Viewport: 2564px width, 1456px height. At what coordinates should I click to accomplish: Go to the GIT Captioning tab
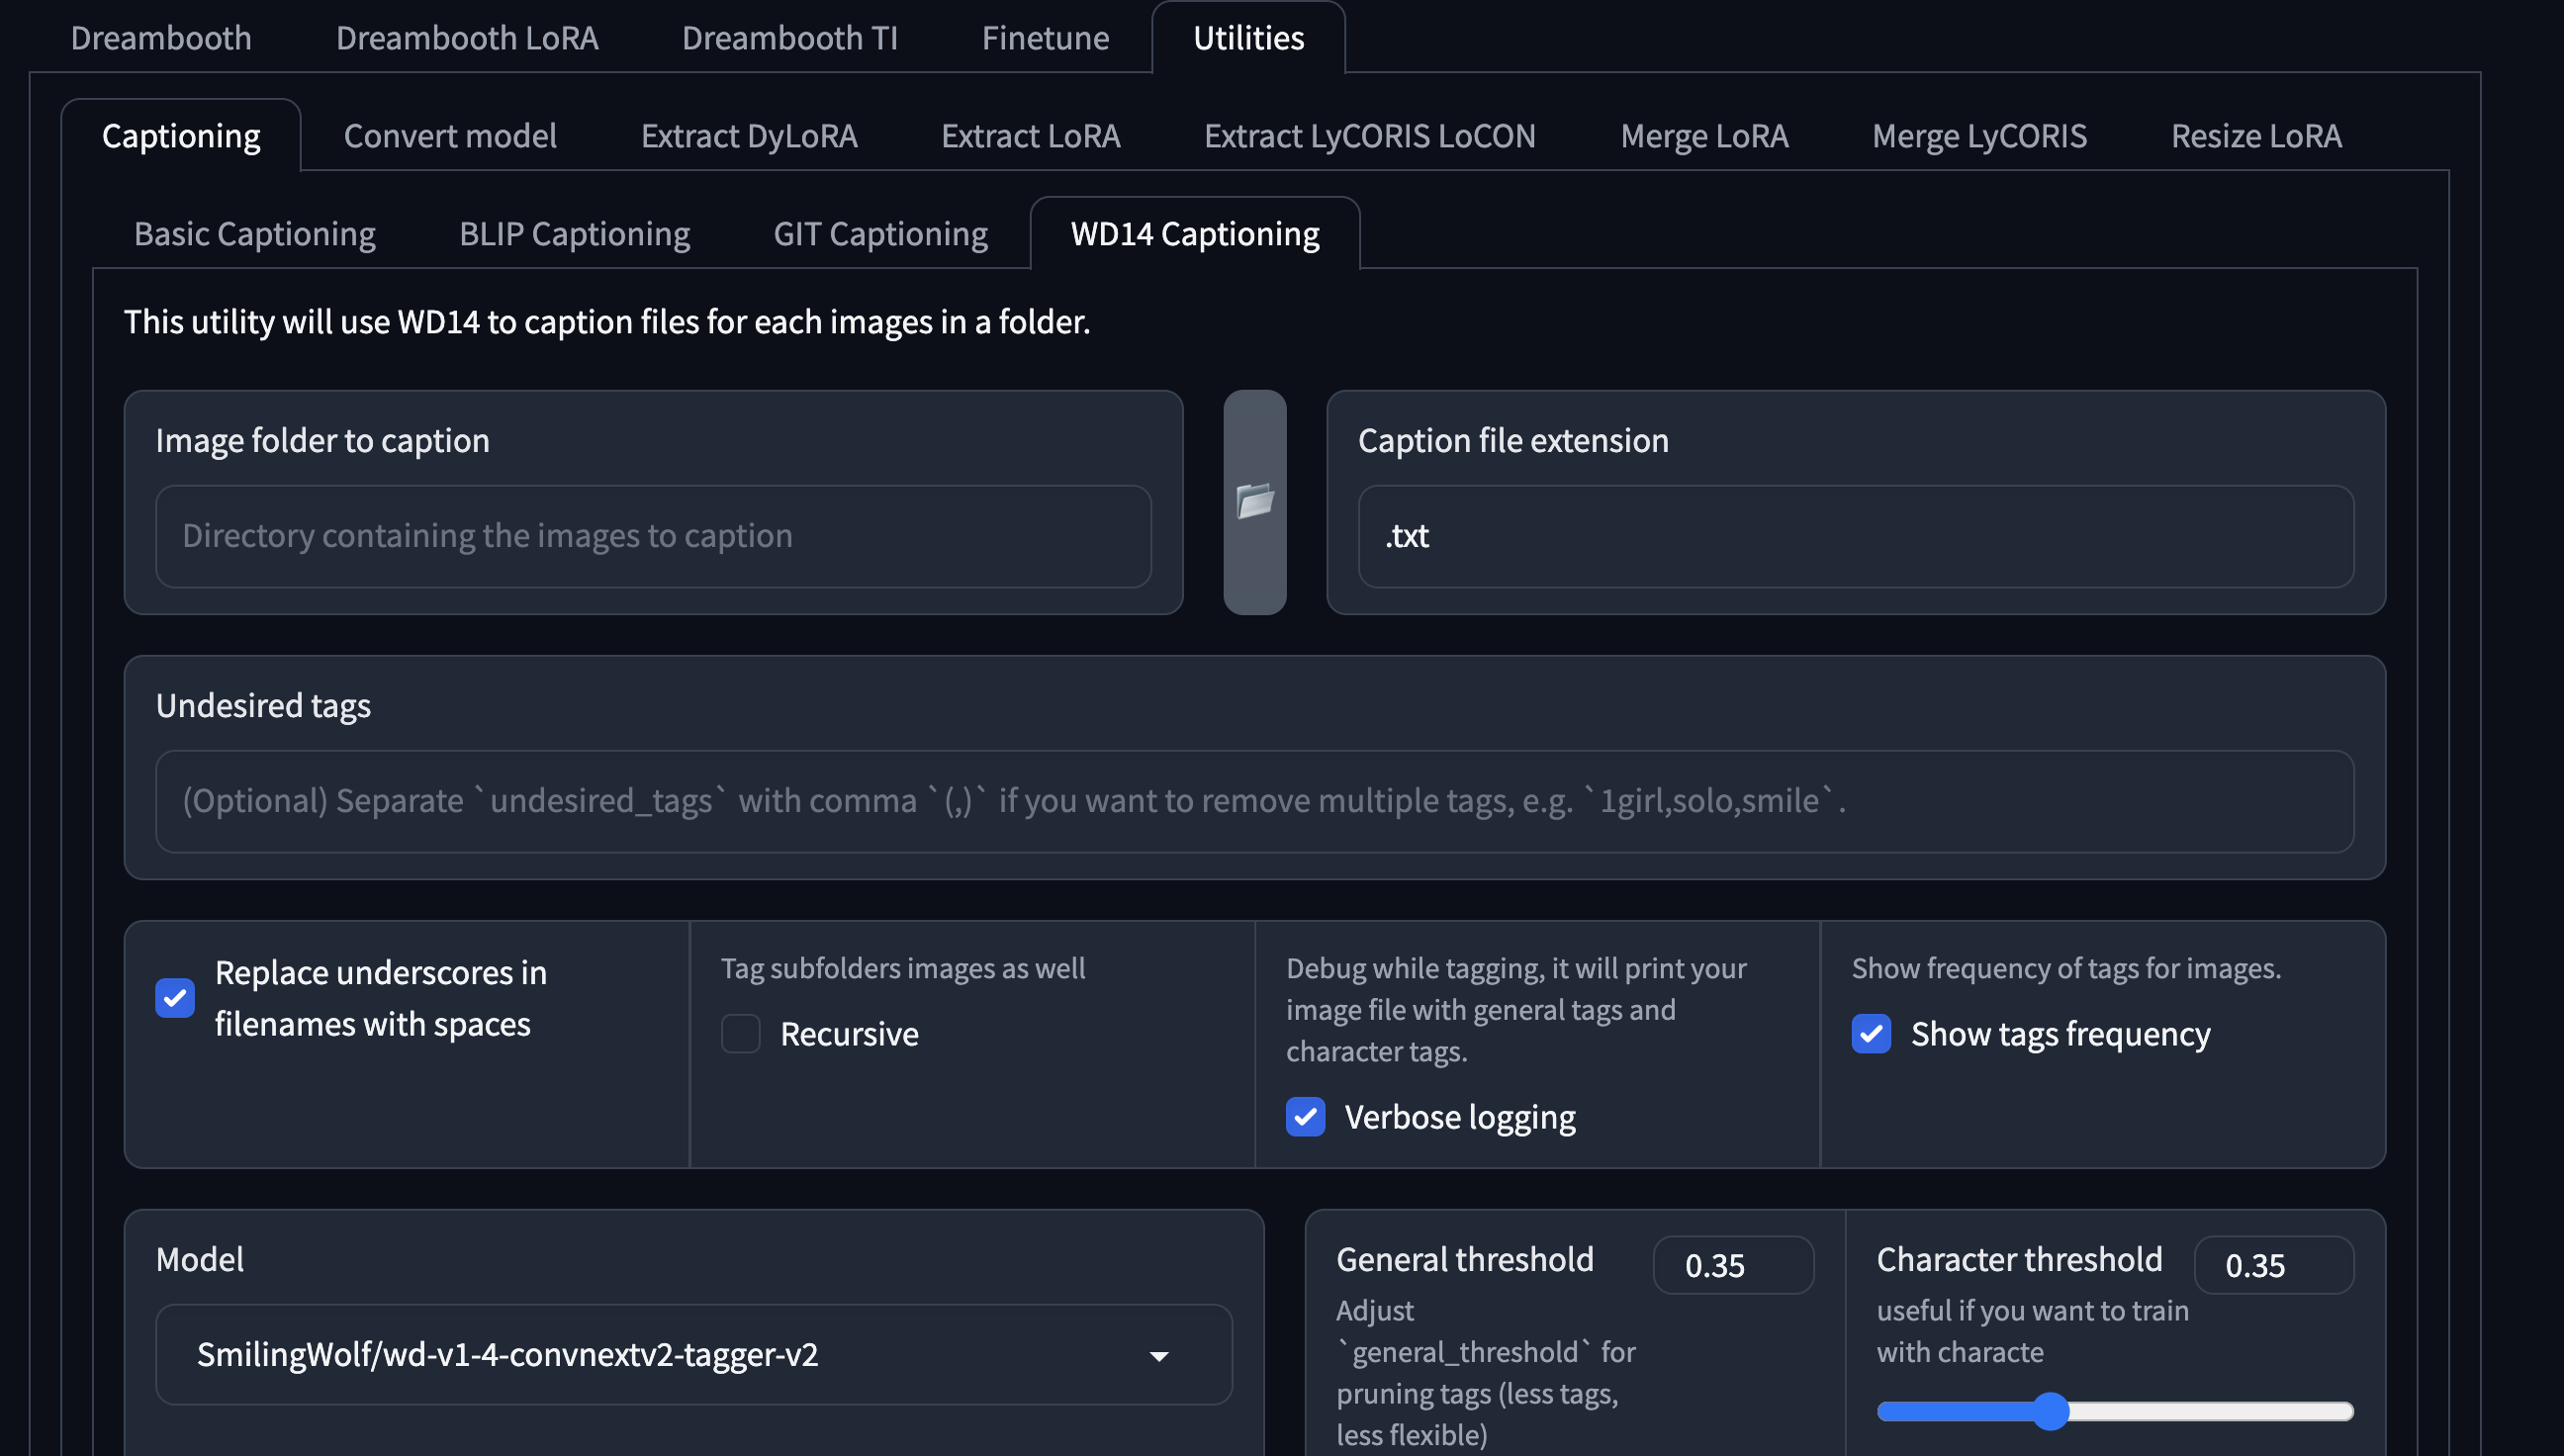[880, 234]
